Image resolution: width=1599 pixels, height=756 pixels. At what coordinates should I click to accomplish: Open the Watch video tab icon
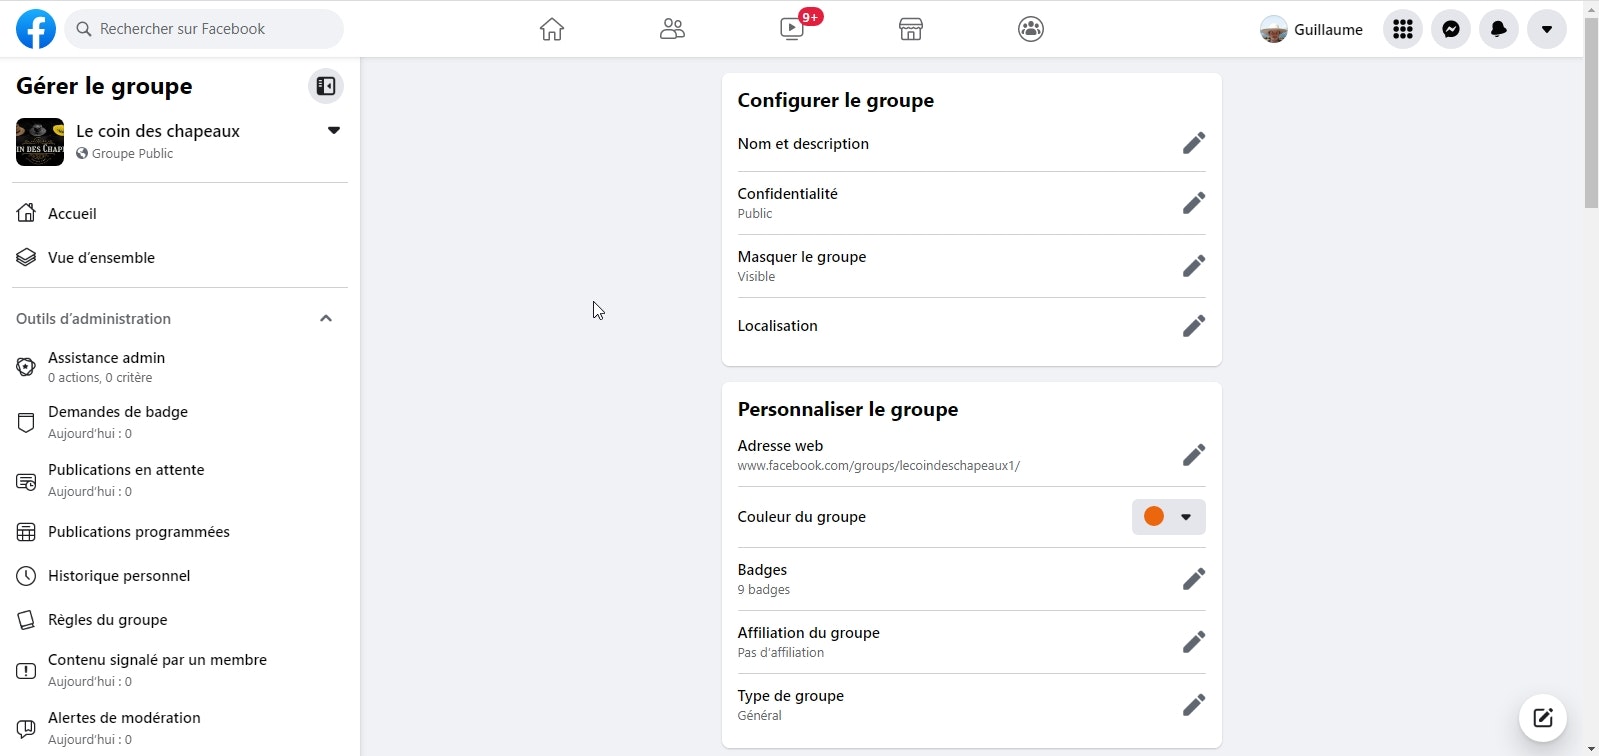792,29
